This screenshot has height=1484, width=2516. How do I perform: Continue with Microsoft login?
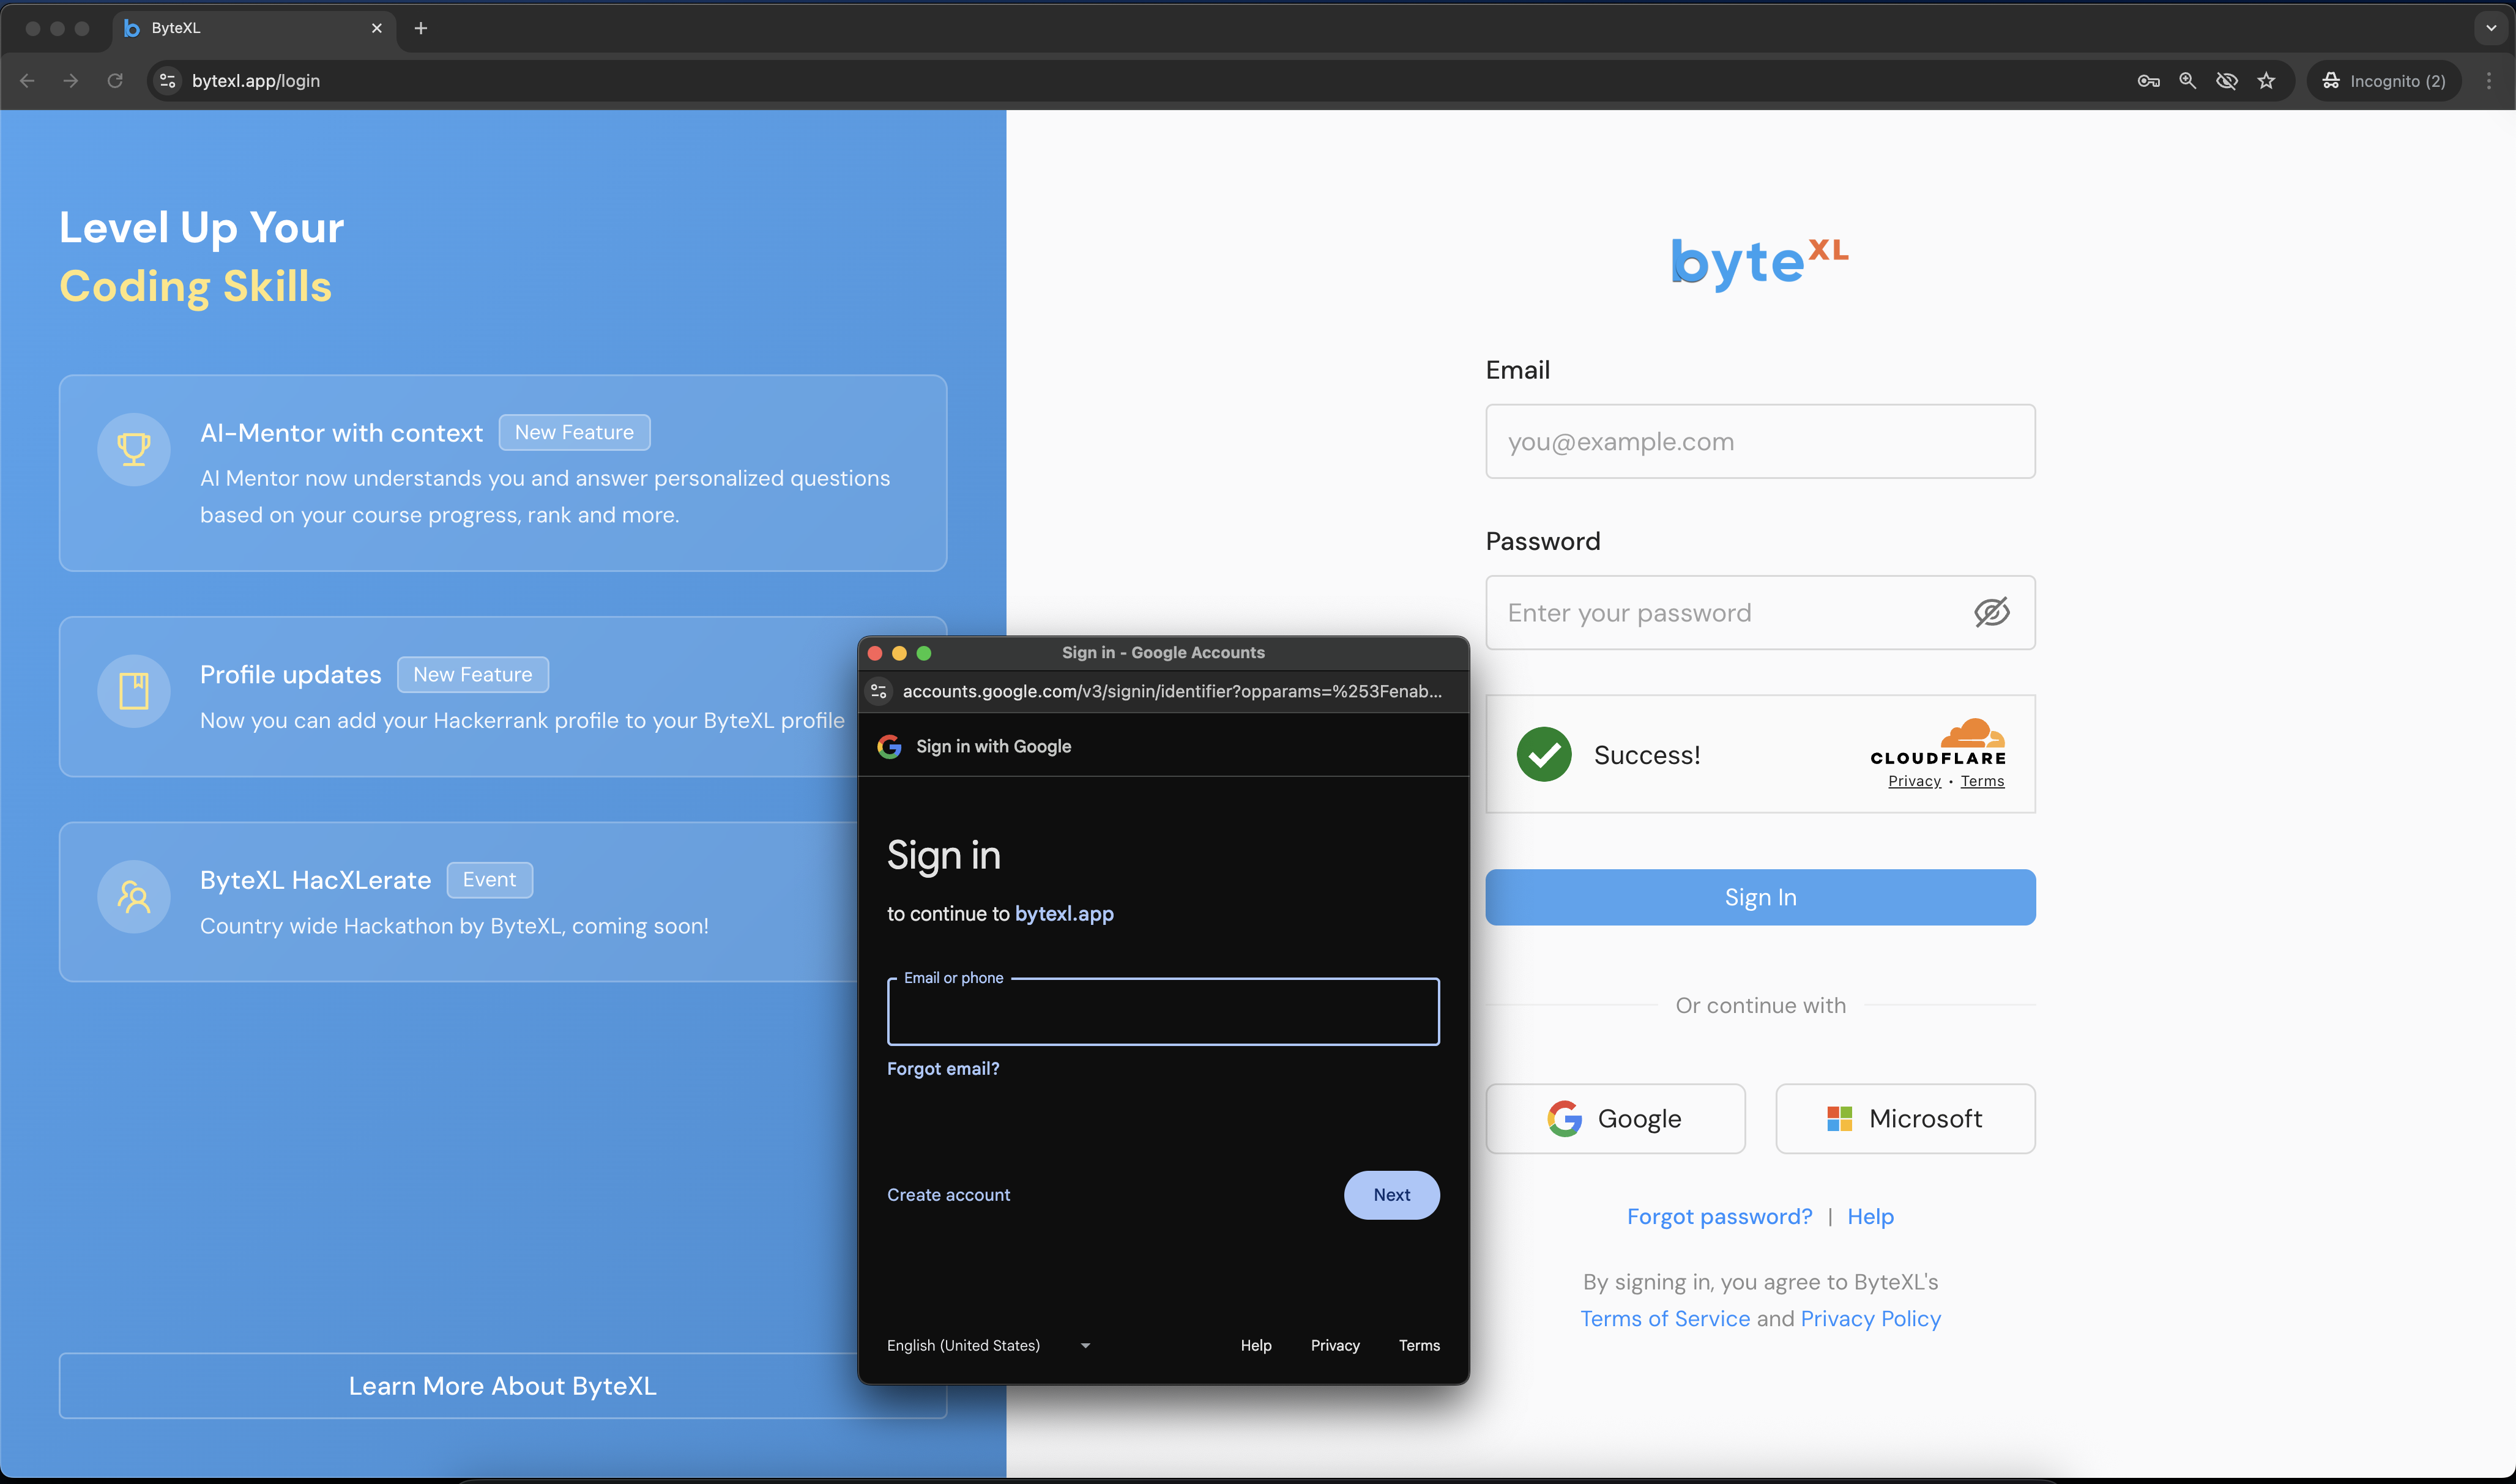1904,1118
